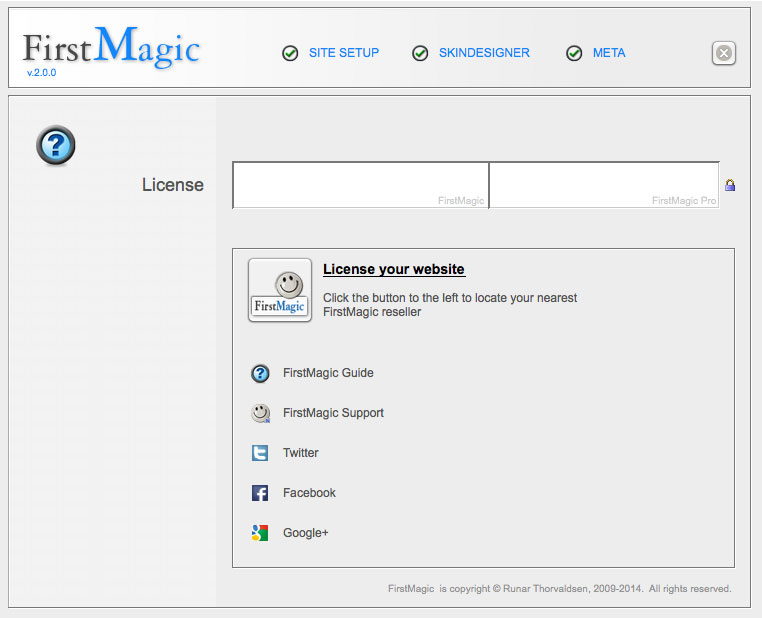Click the Facebook logo icon

[260, 493]
